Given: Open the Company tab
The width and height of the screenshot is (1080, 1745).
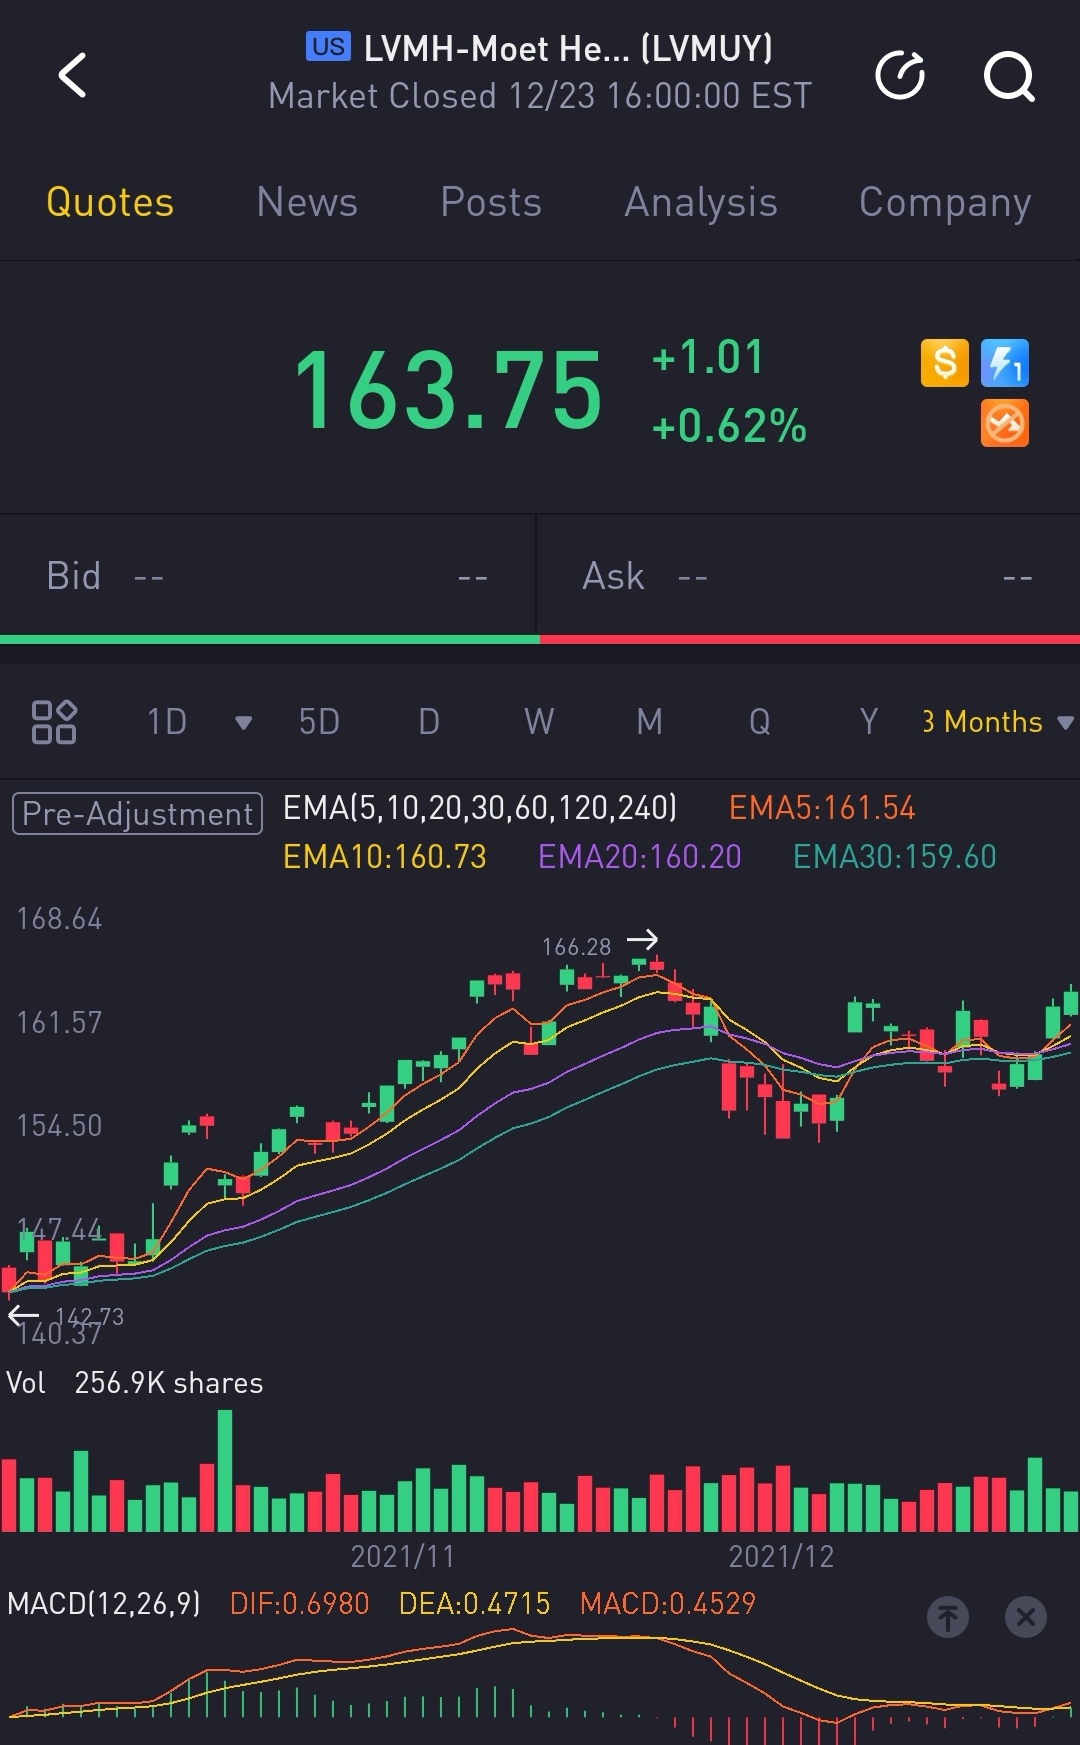Looking at the screenshot, I should pyautogui.click(x=945, y=203).
